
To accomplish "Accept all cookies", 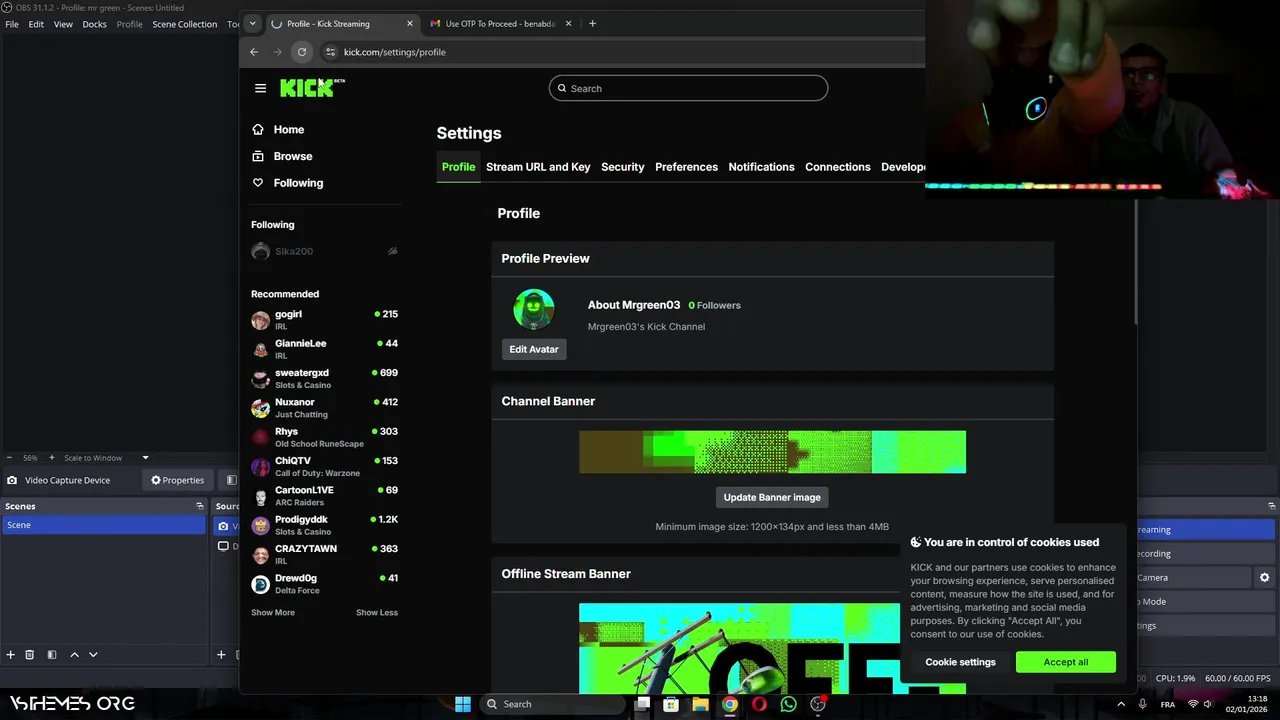I will (x=1065, y=662).
